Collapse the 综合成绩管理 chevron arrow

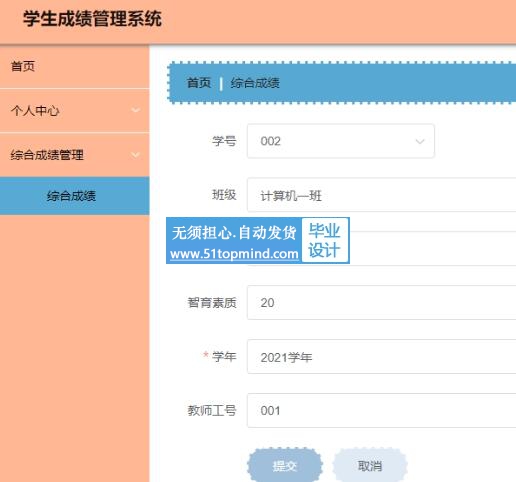pyautogui.click(x=135, y=155)
